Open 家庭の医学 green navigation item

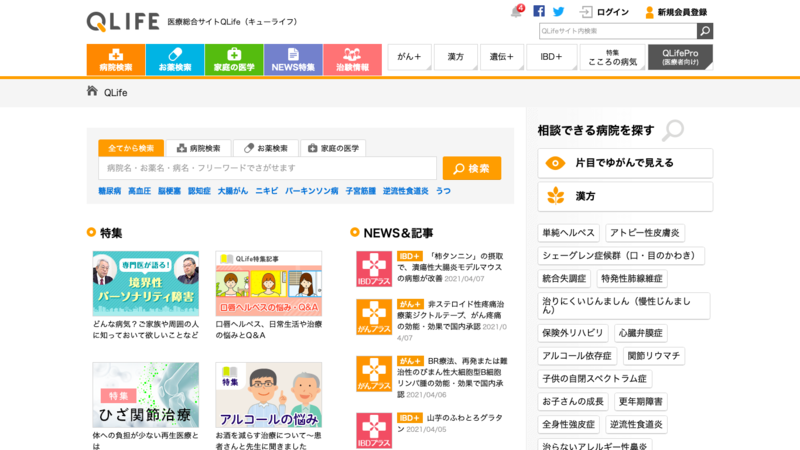(x=234, y=60)
